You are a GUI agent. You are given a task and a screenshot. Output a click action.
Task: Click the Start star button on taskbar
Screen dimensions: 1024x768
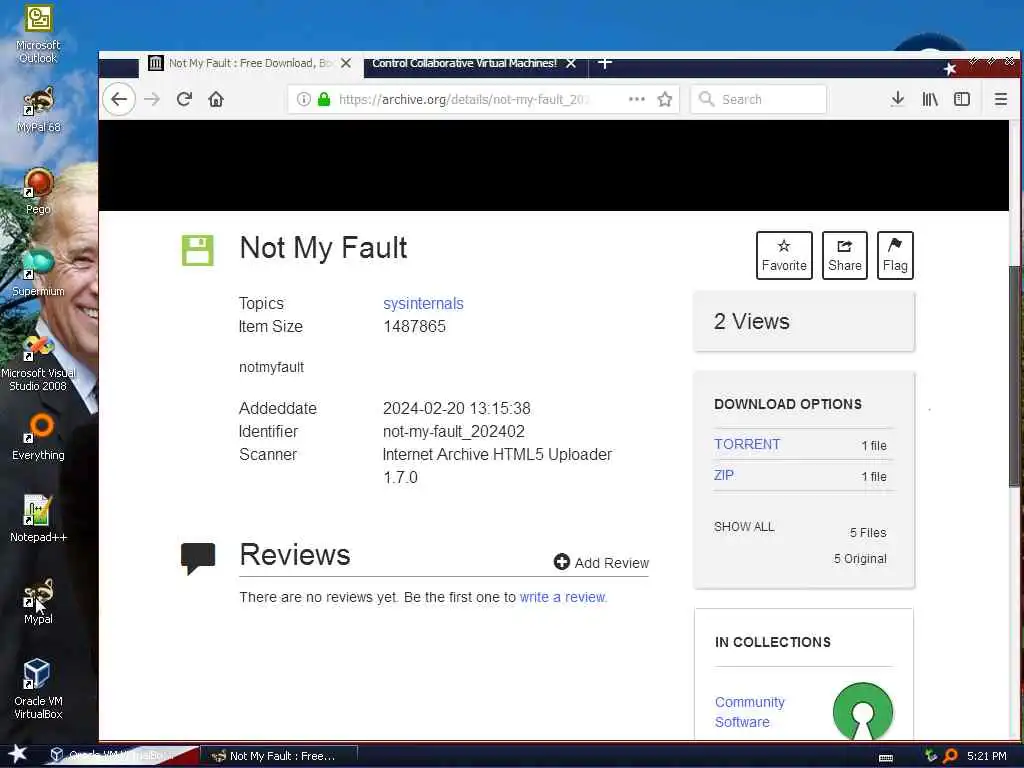(x=18, y=754)
